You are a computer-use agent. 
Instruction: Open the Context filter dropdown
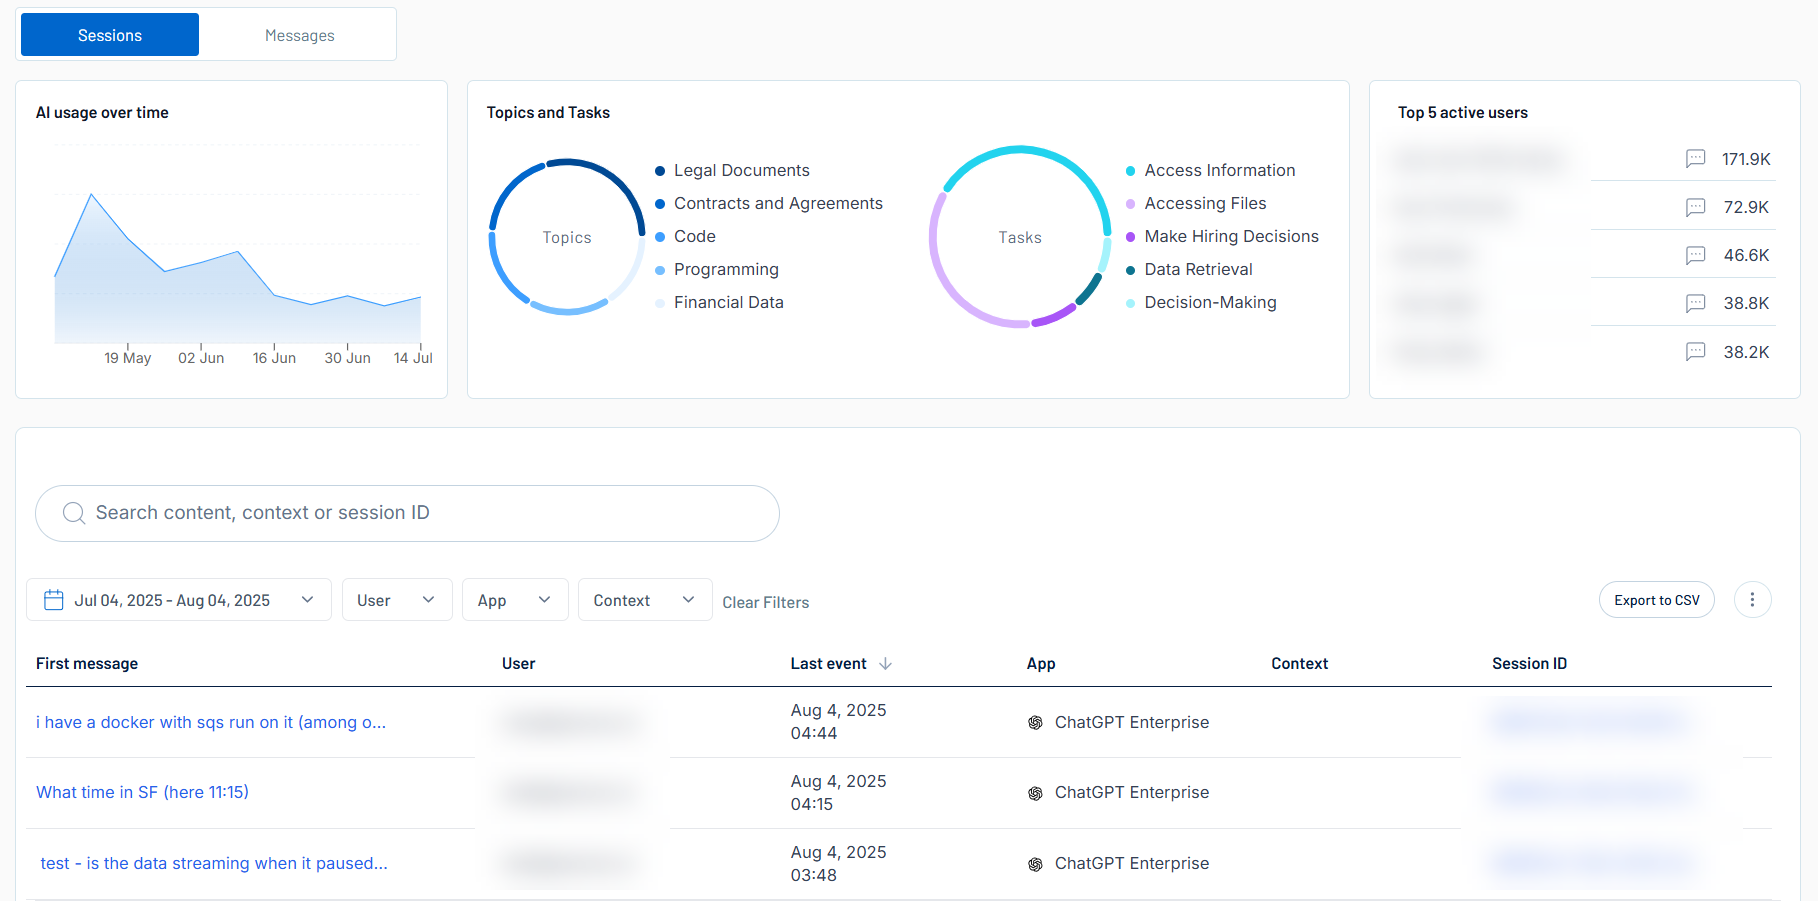coord(644,600)
